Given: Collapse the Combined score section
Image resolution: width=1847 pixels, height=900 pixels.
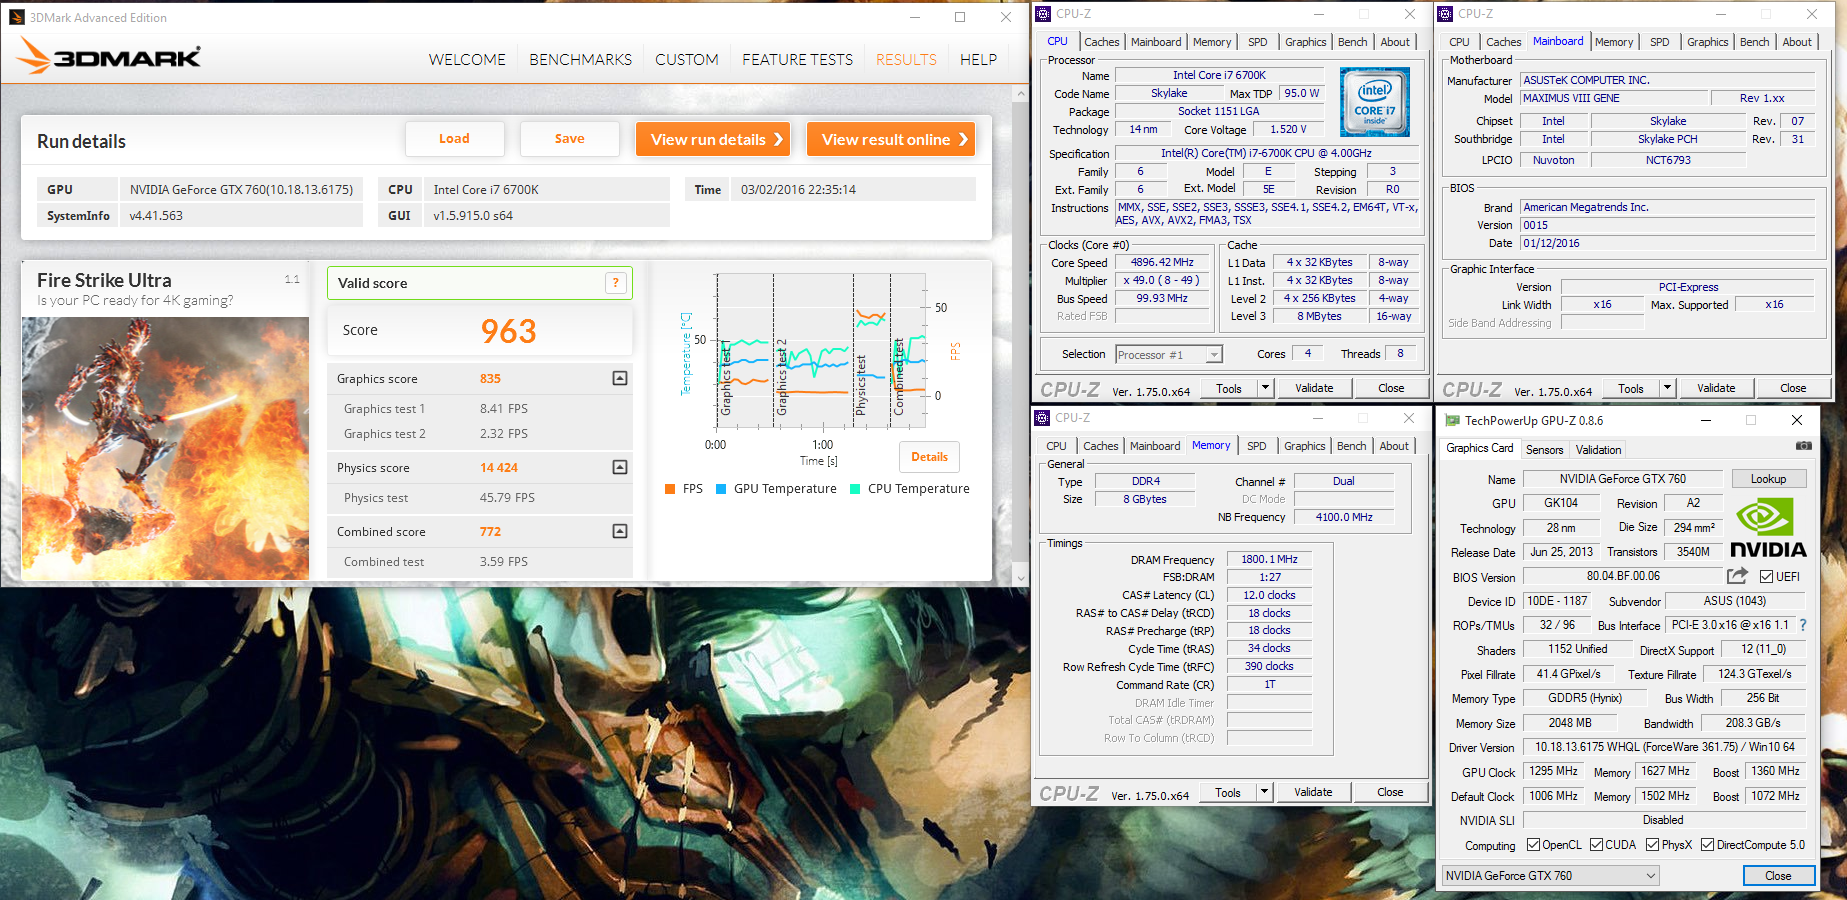Looking at the screenshot, I should pyautogui.click(x=620, y=531).
